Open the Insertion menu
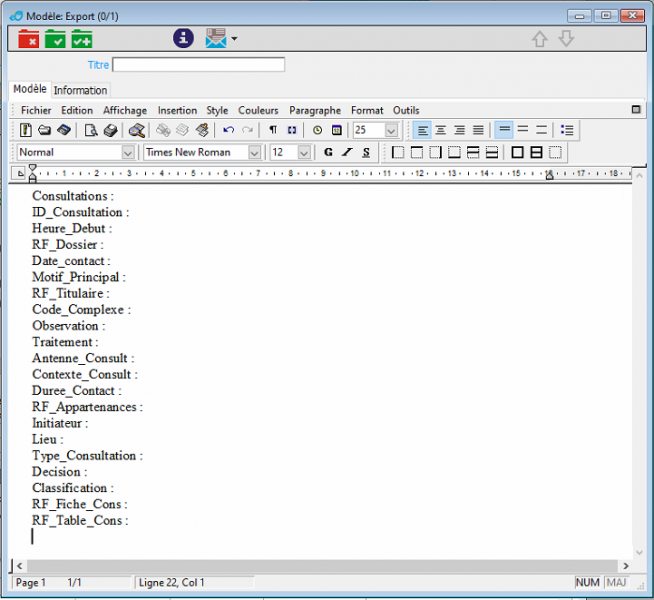654x600 pixels. click(x=177, y=110)
